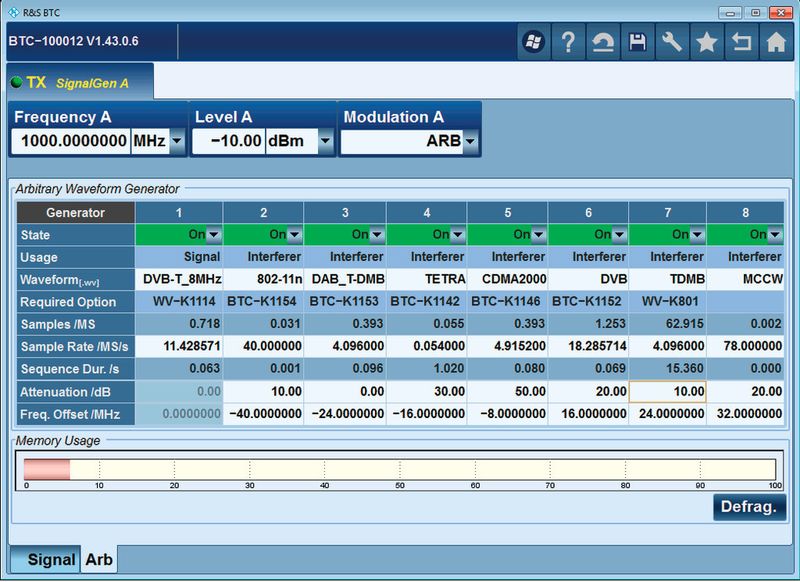Open the Favorites star icon
The height and width of the screenshot is (582, 800).
click(707, 42)
